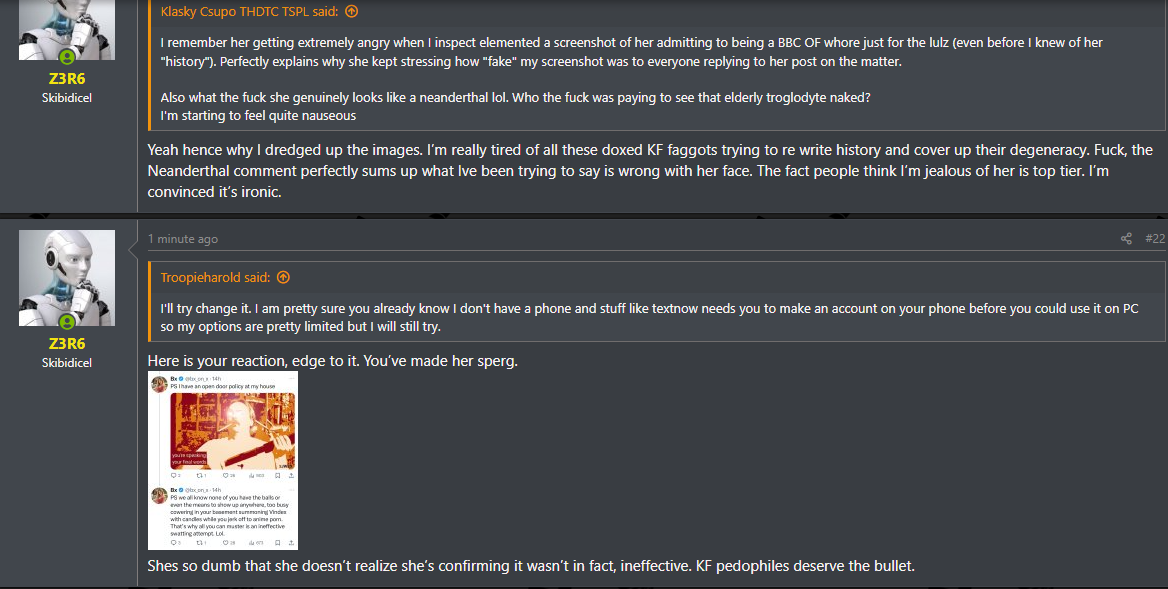View Z3R6 username profile in upper post
Viewport: 1168px width, 589px height.
(67, 78)
